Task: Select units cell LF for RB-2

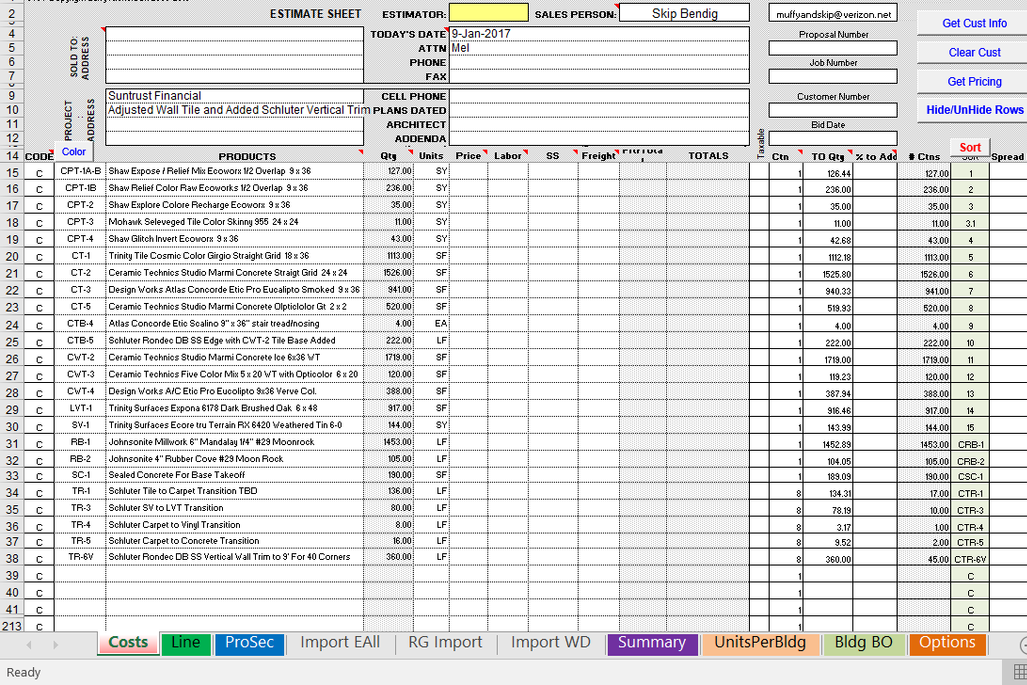Action: tap(431, 459)
